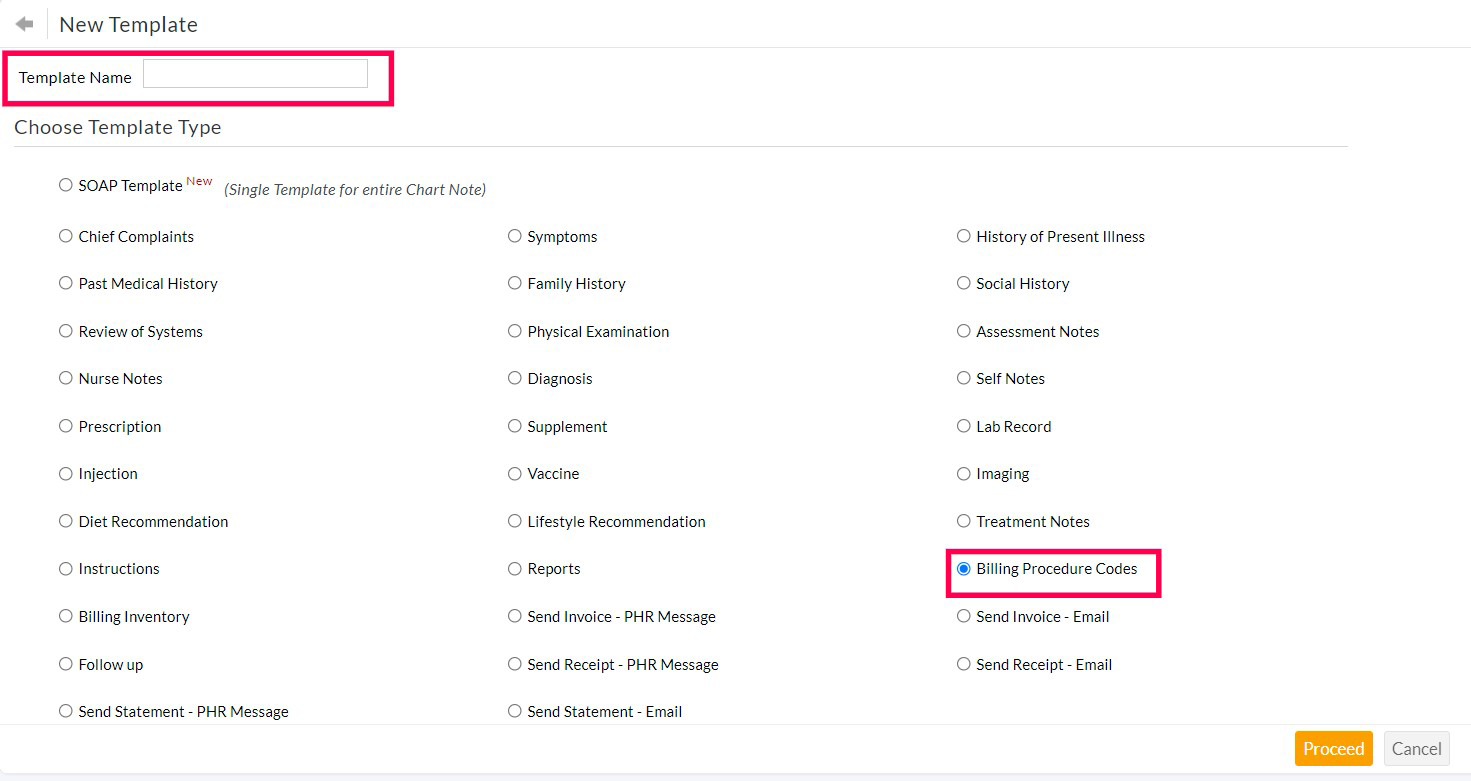Viewport: 1471px width, 781px height.
Task: Click the Proceed button
Action: 1333,748
